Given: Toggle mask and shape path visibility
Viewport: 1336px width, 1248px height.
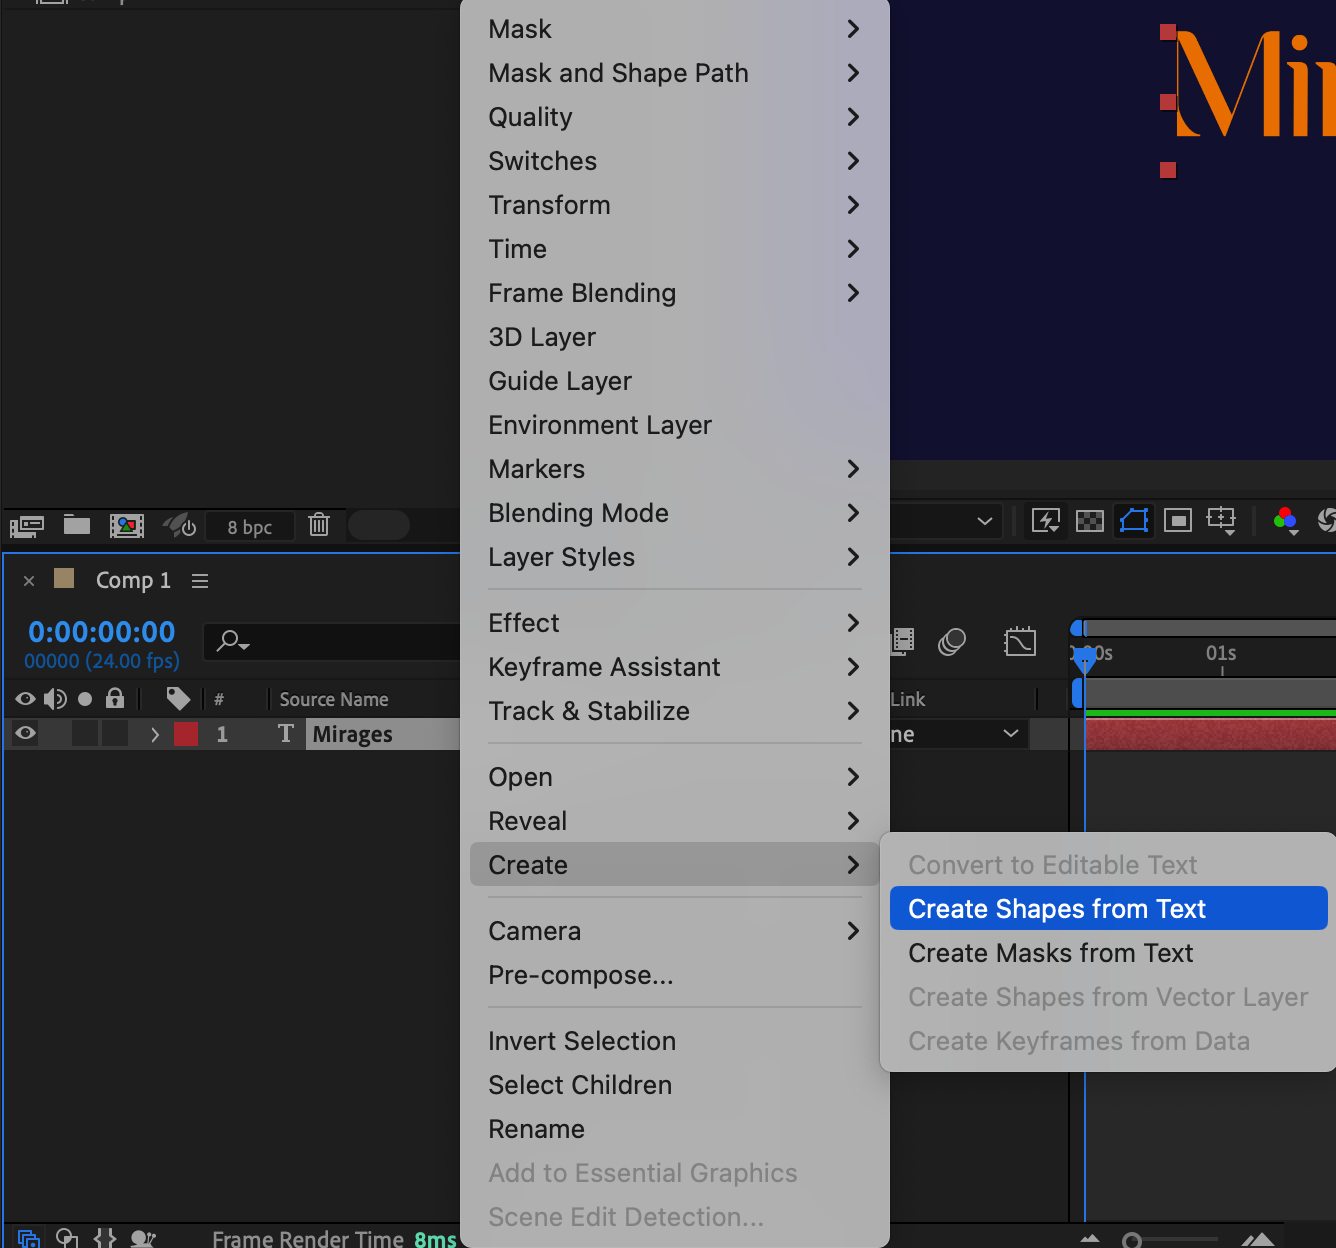Looking at the screenshot, I should (1134, 521).
